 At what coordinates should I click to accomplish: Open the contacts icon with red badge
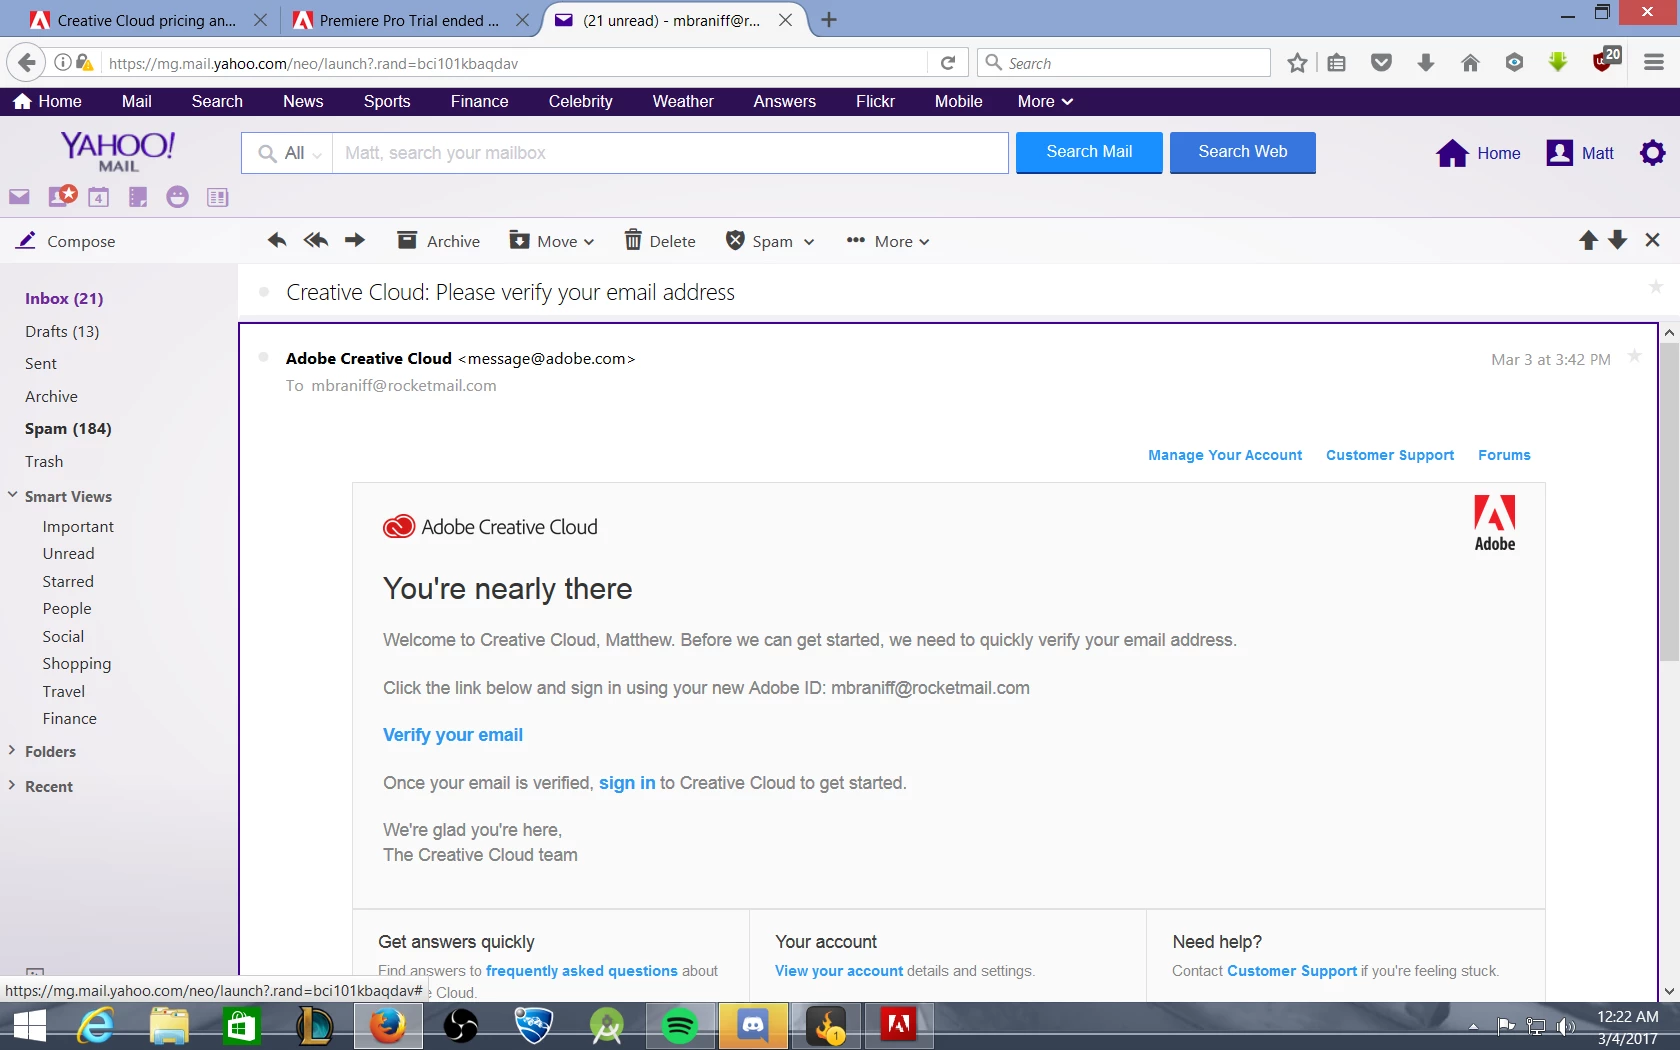[62, 196]
